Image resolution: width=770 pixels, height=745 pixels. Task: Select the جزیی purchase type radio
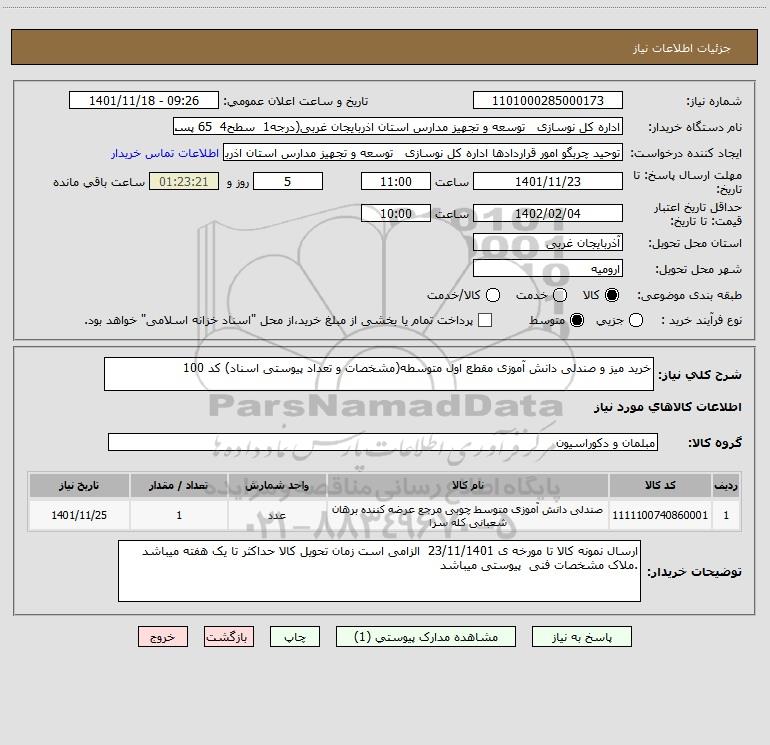pos(635,320)
